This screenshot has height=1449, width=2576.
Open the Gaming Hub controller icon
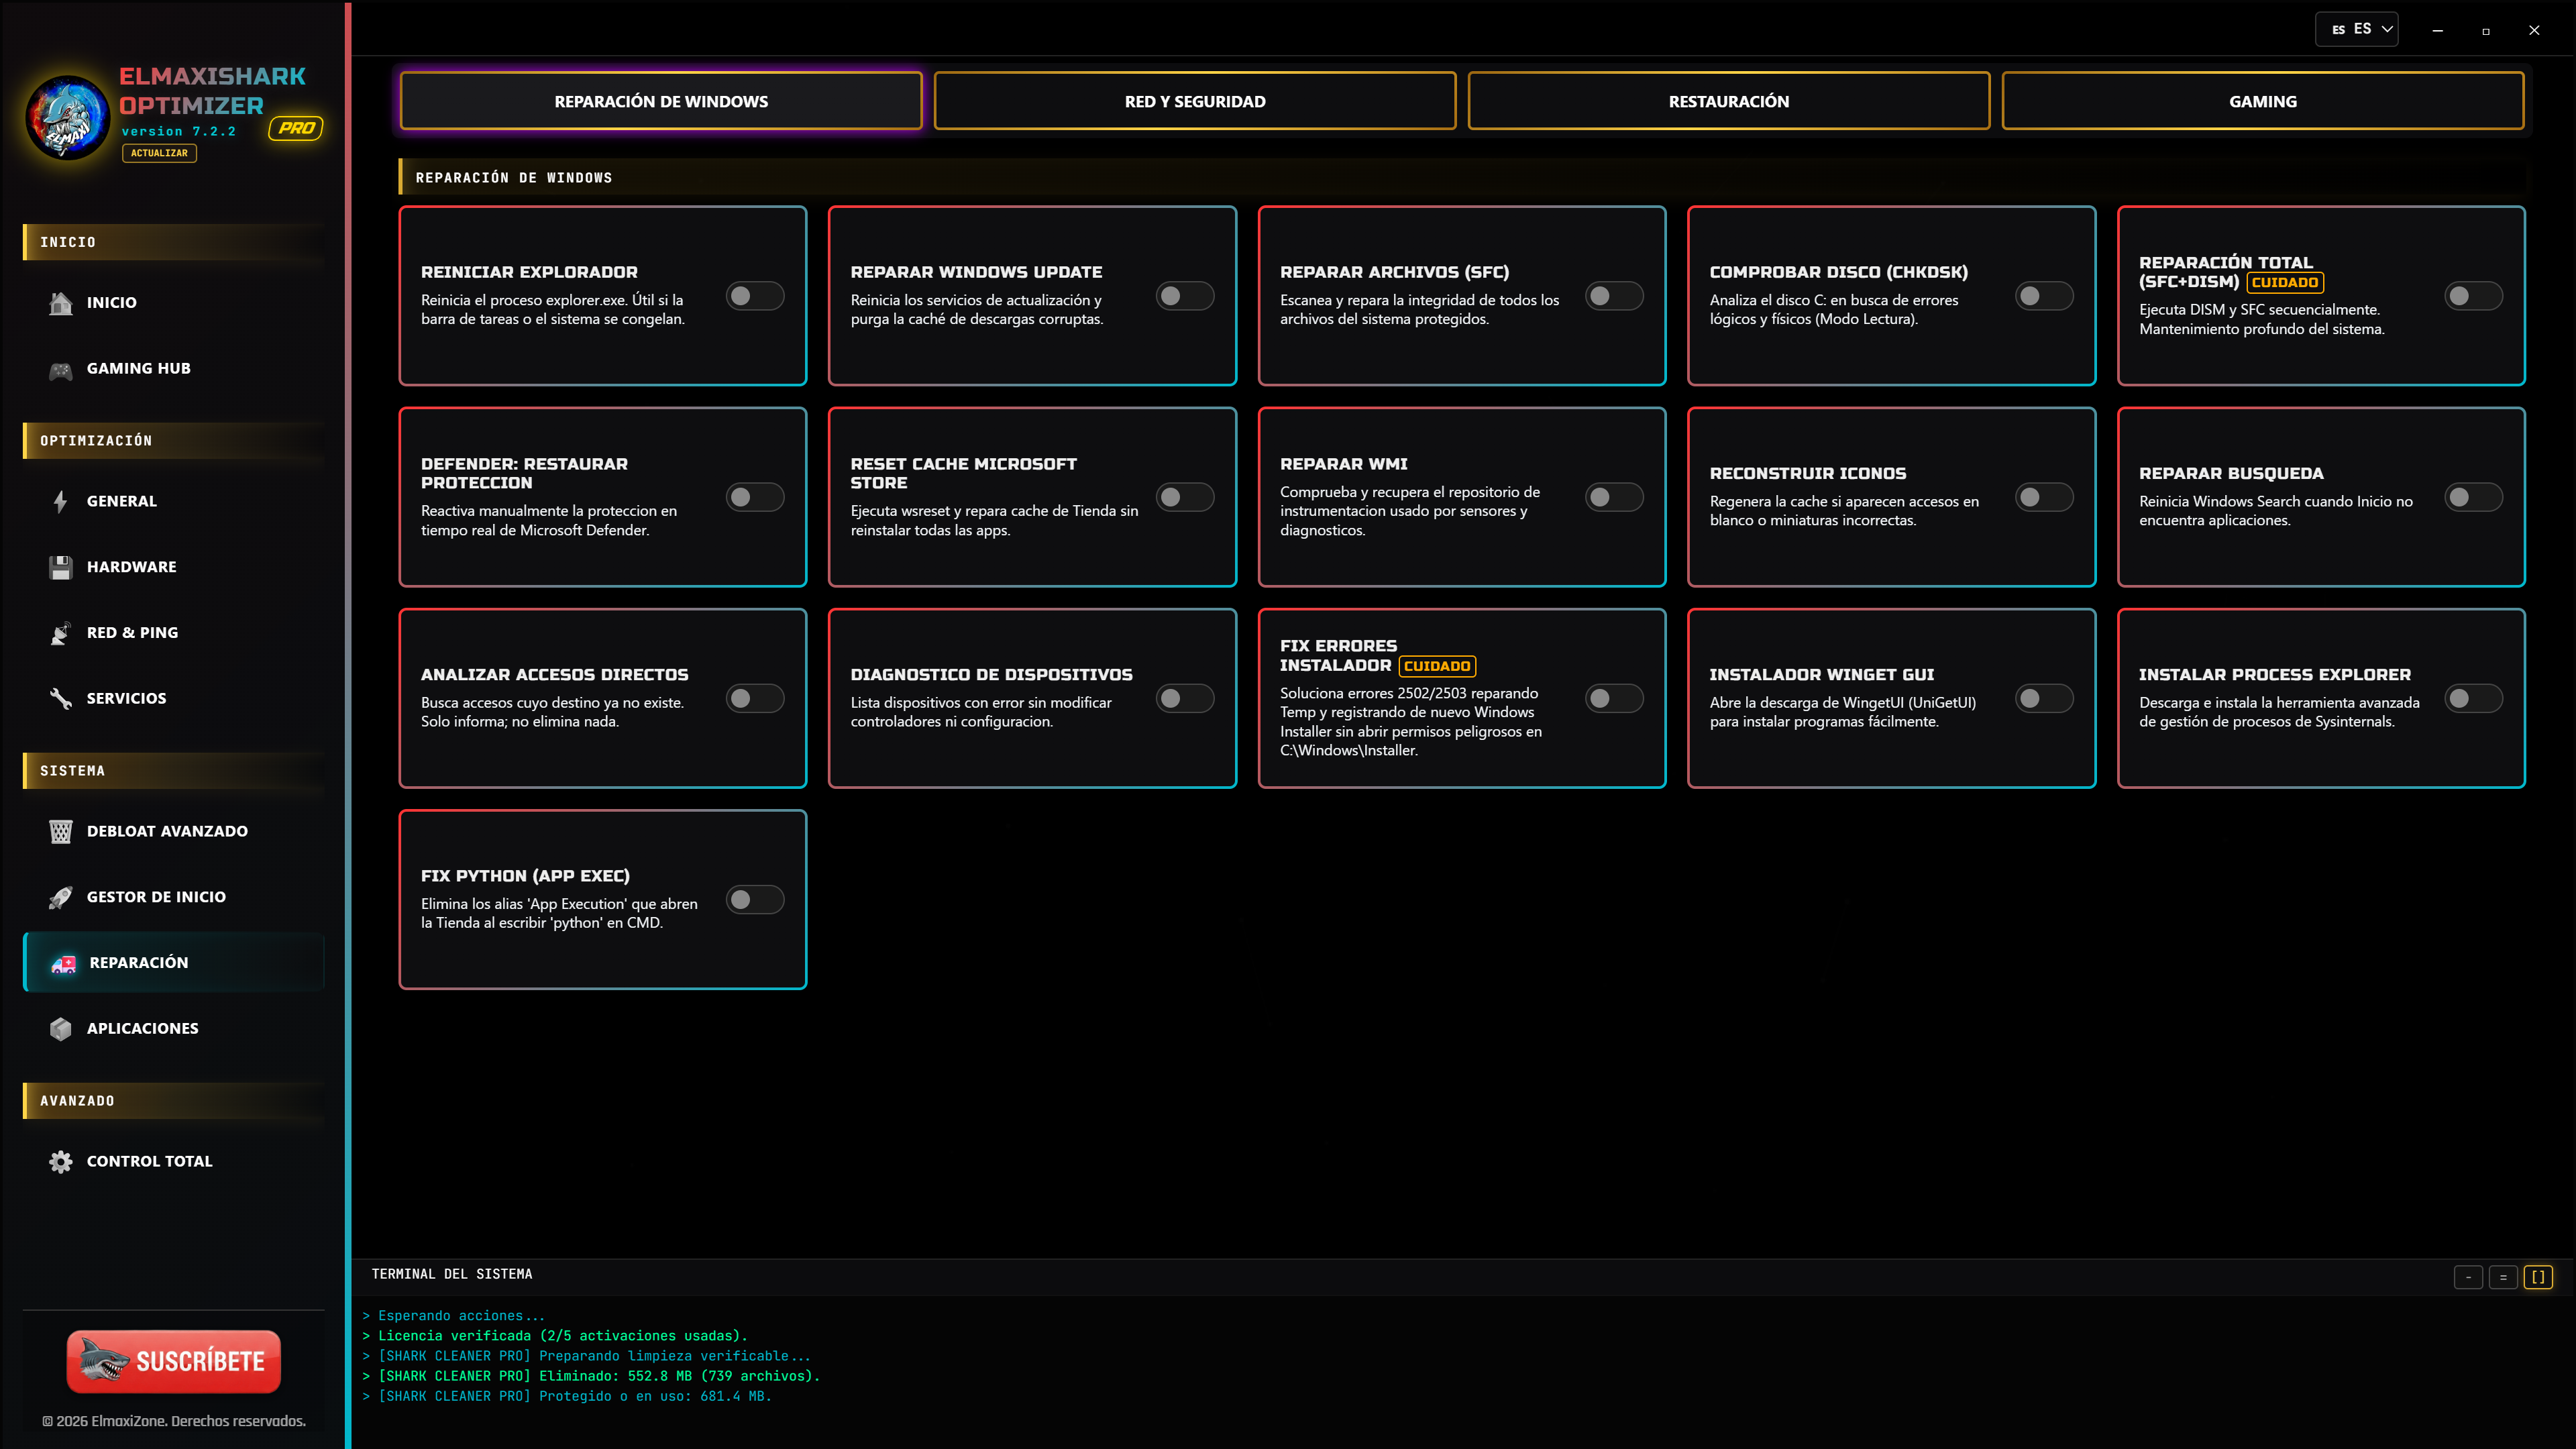coord(61,370)
